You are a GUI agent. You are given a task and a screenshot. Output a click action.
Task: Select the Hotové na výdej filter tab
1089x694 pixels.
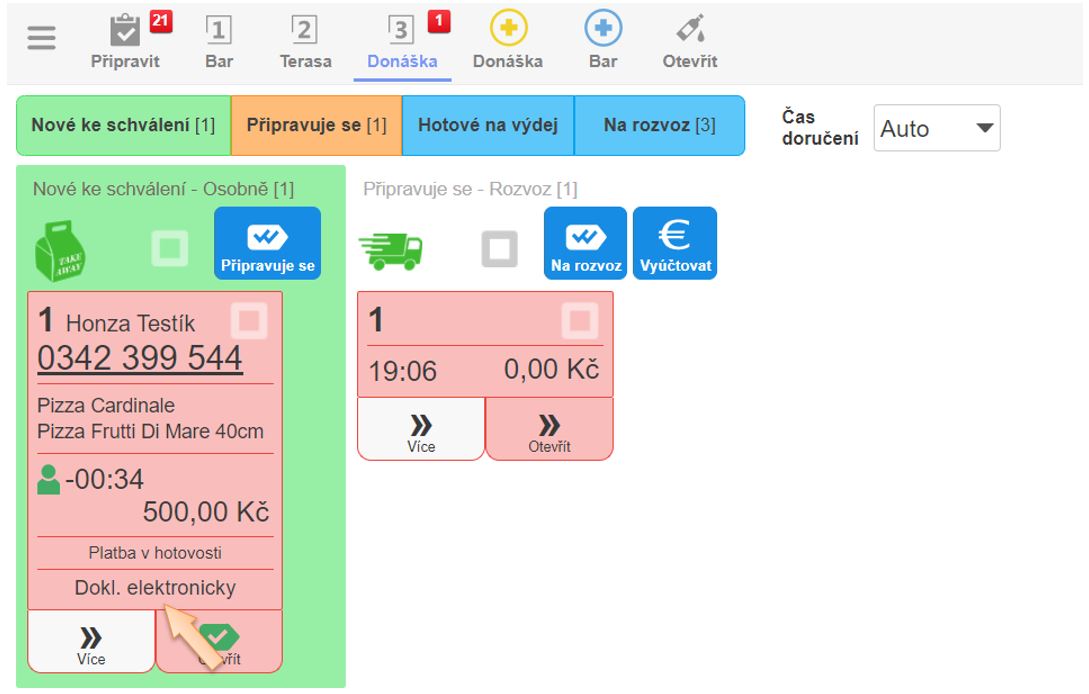click(x=487, y=126)
